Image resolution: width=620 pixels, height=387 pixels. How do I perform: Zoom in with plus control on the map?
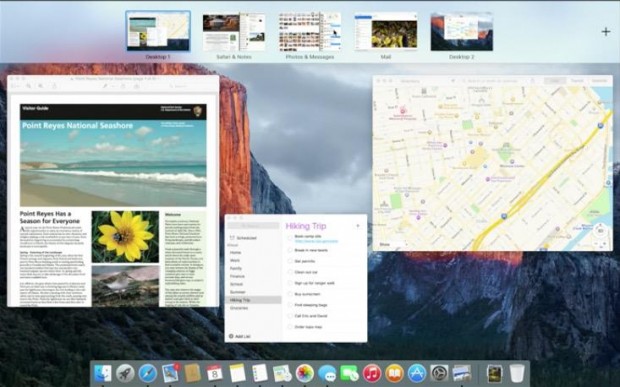coord(604,244)
